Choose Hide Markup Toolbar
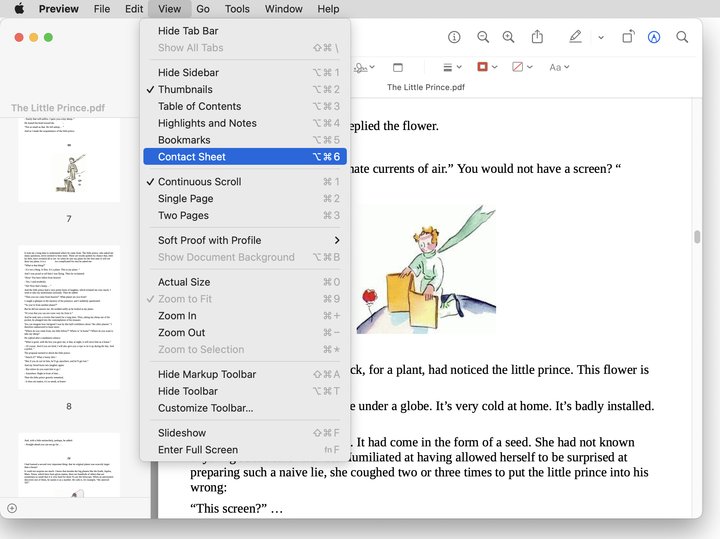This screenshot has height=539, width=720. [x=245, y=374]
